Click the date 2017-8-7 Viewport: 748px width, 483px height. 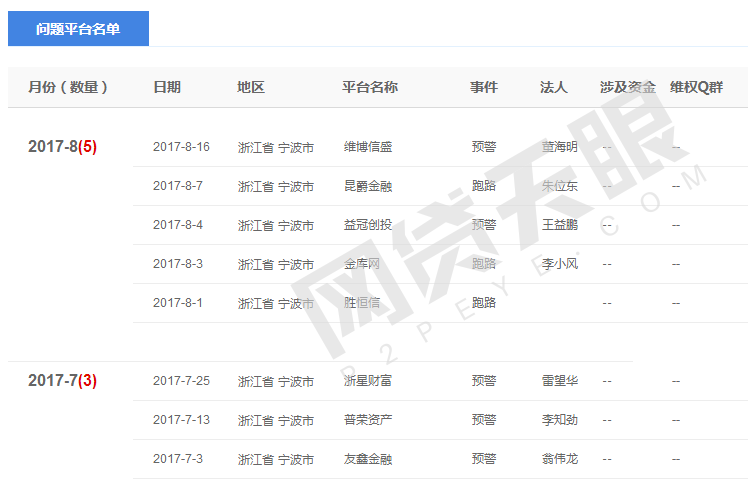click(x=178, y=186)
